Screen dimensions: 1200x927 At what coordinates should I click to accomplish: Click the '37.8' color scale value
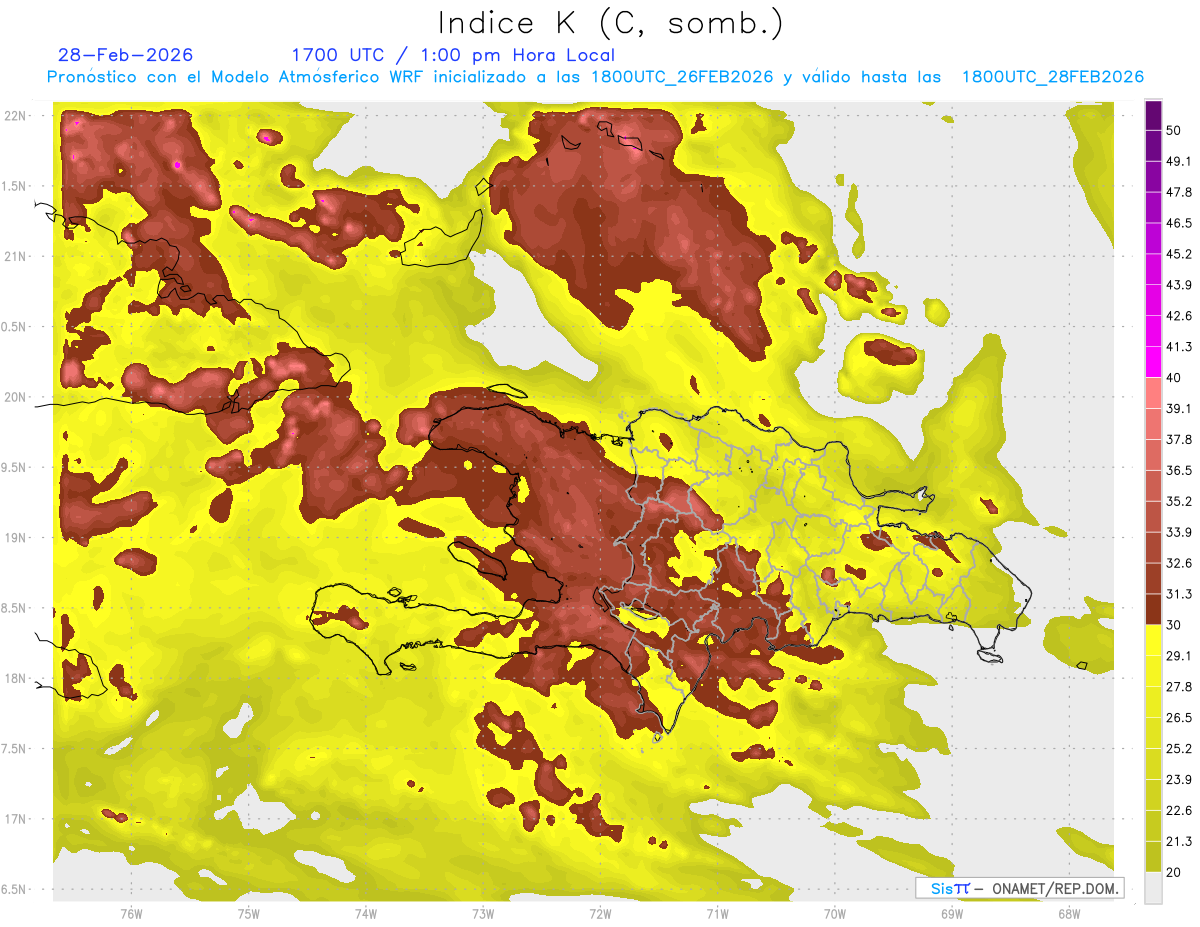pos(1180,439)
